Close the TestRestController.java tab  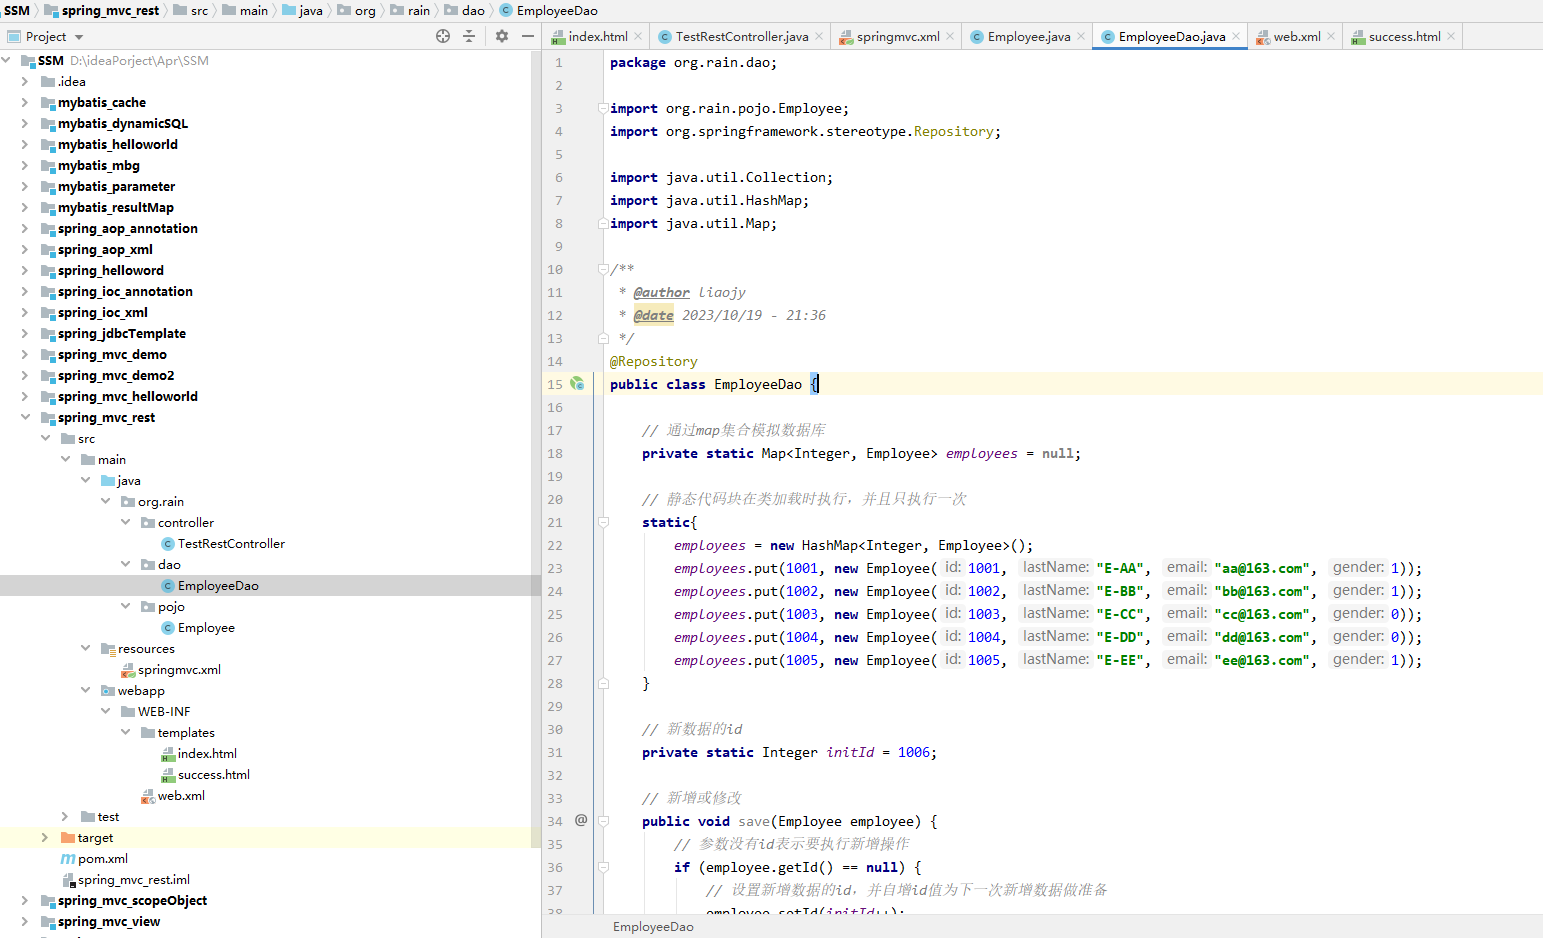pyautogui.click(x=819, y=36)
